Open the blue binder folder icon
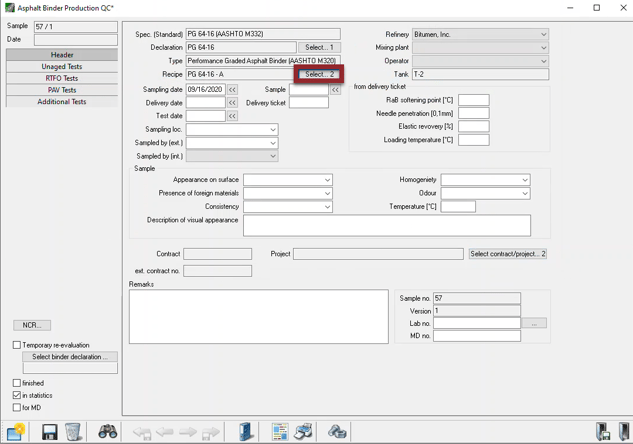This screenshot has width=633, height=444. click(x=245, y=432)
